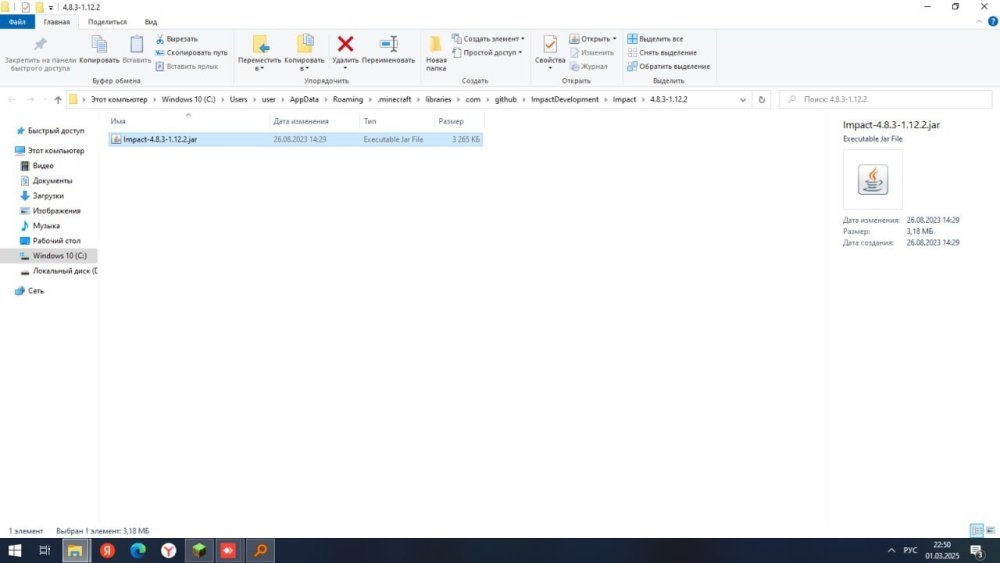
Task: Pin to Quick Access ribbon button
Action: [x=40, y=53]
